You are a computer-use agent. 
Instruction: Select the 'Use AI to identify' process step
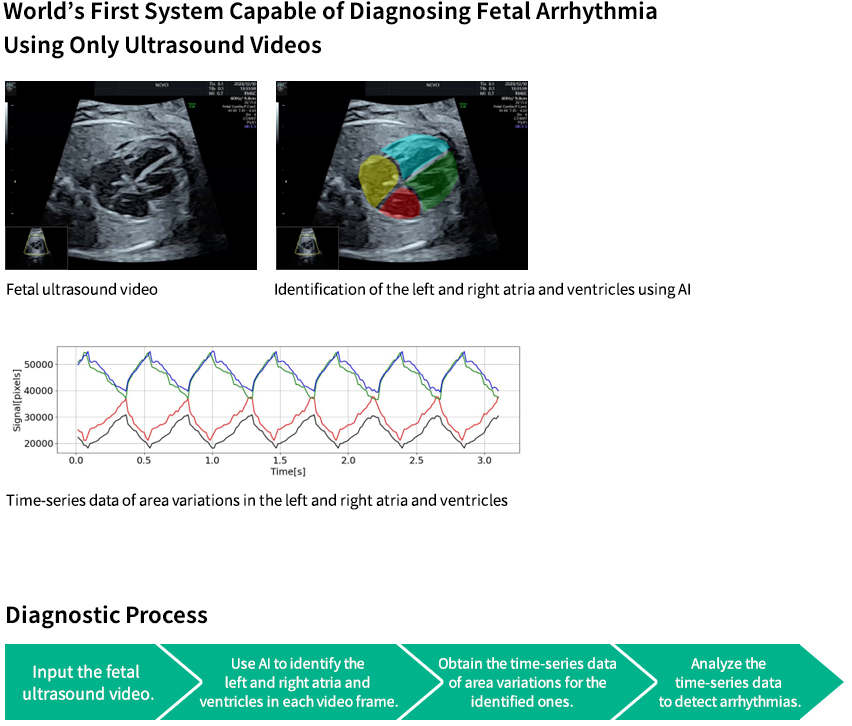coord(300,681)
